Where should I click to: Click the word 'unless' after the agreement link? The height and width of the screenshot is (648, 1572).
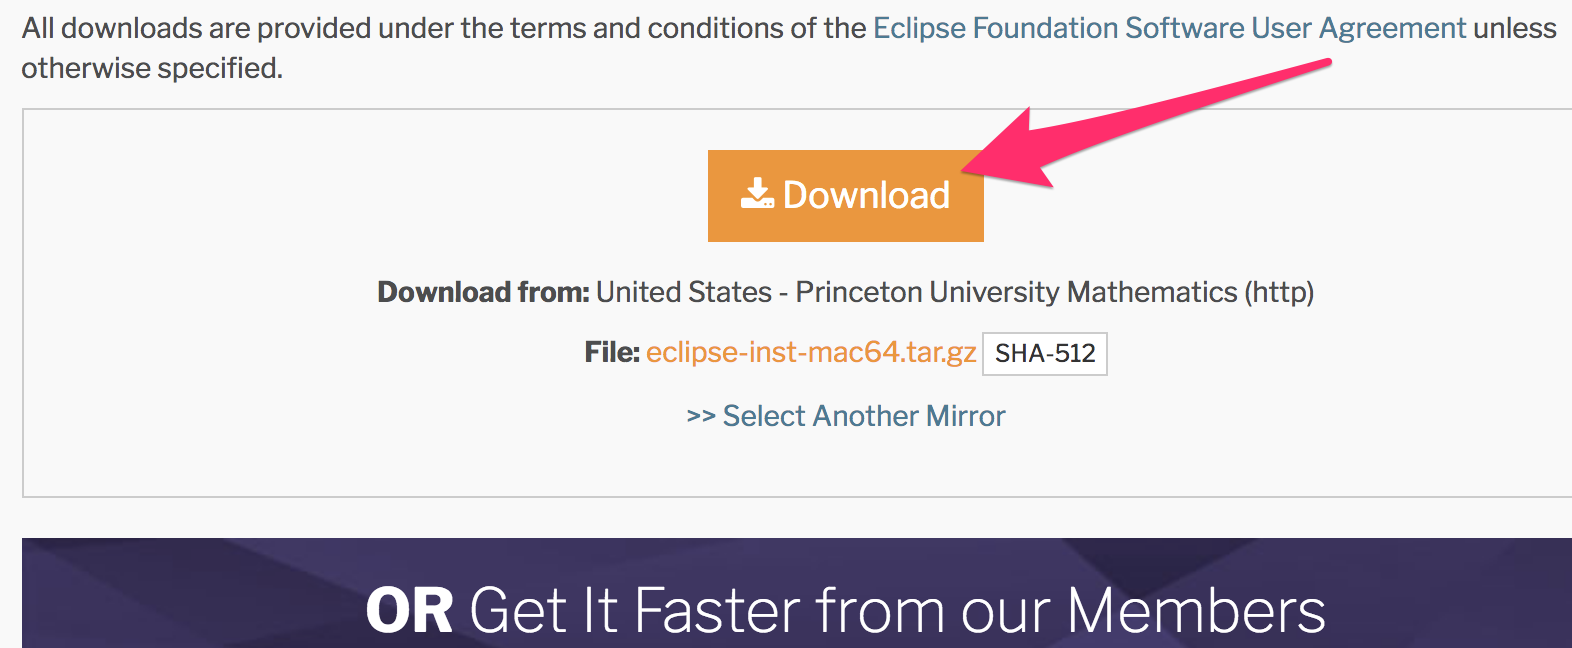coord(1515,28)
